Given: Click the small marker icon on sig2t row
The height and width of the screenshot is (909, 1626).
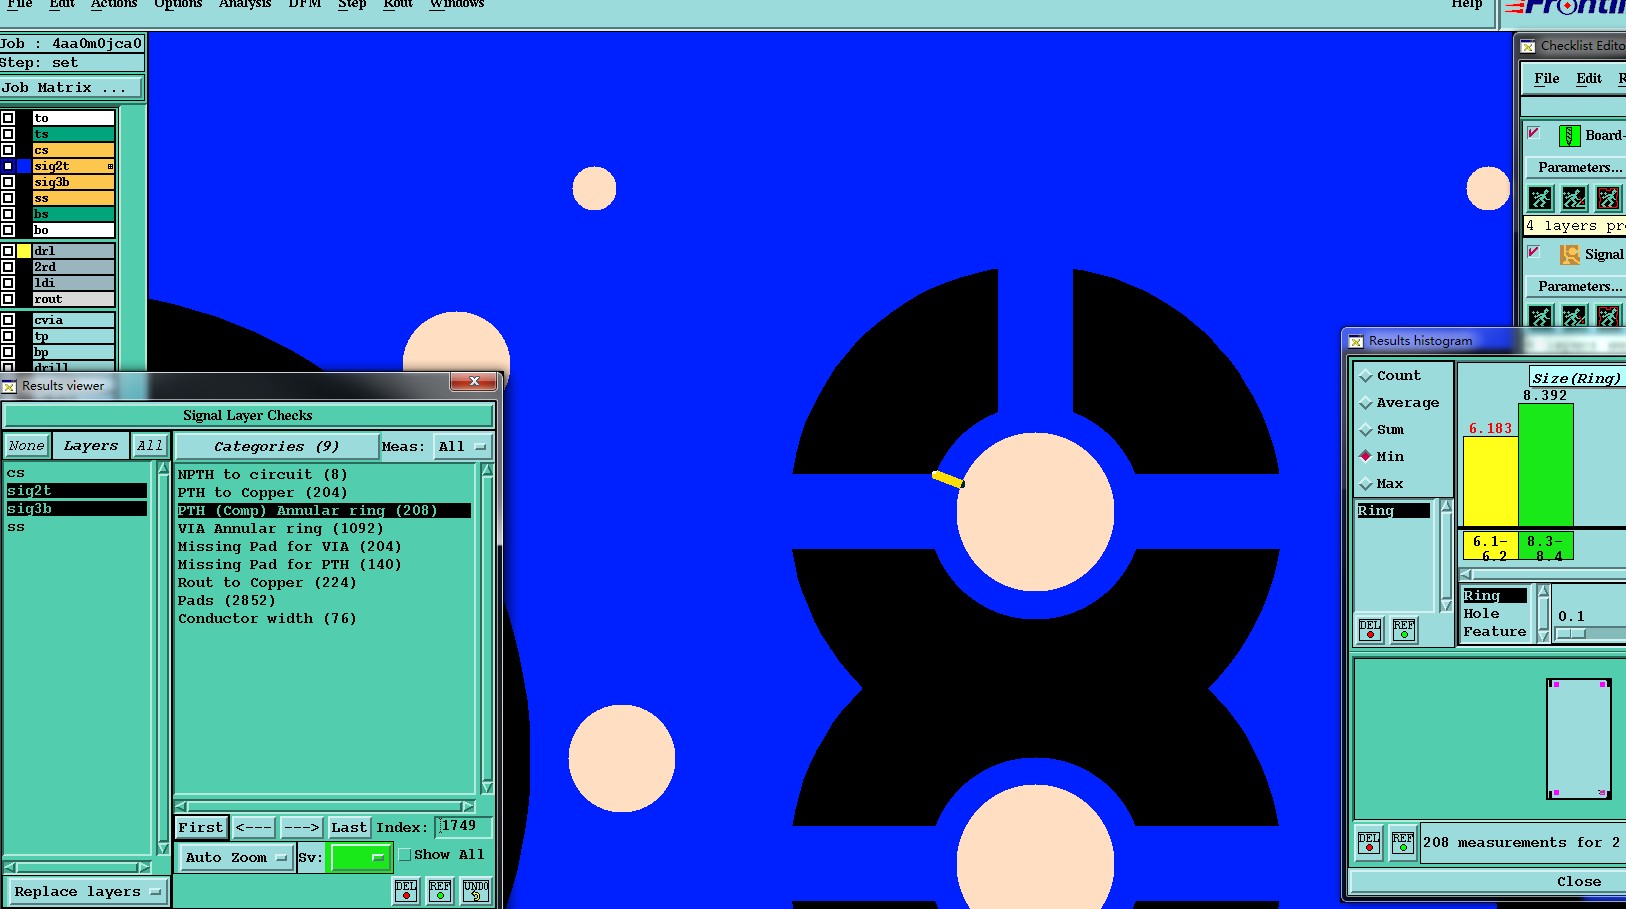Looking at the screenshot, I should pos(110,166).
